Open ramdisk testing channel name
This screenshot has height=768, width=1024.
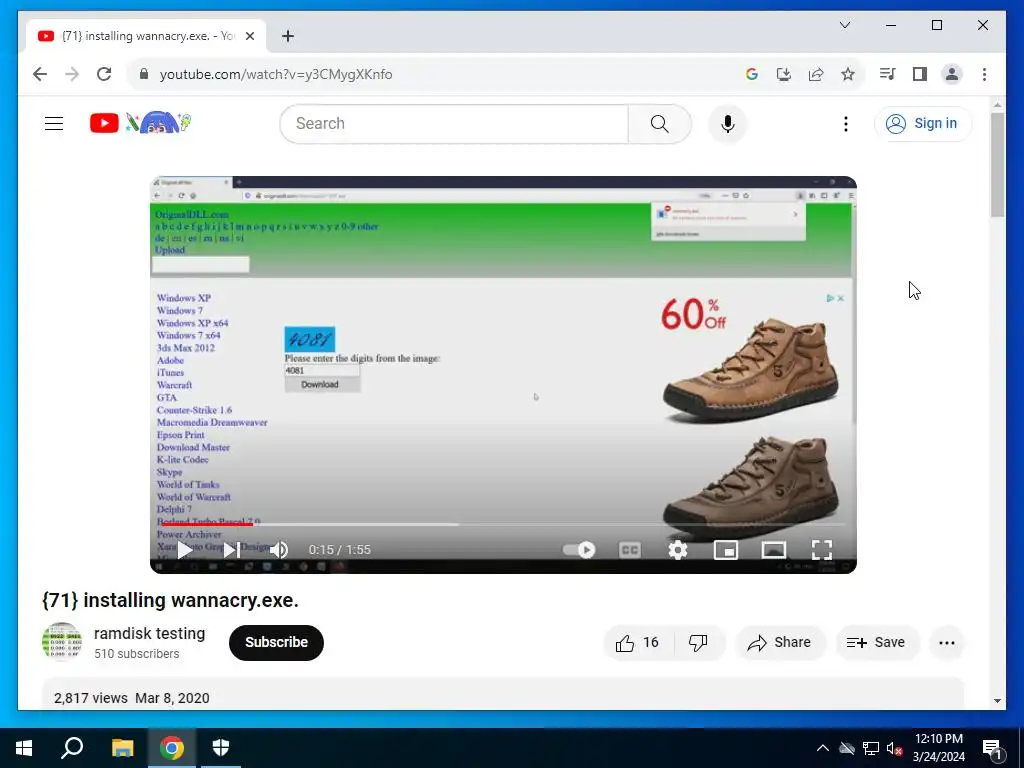click(150, 633)
